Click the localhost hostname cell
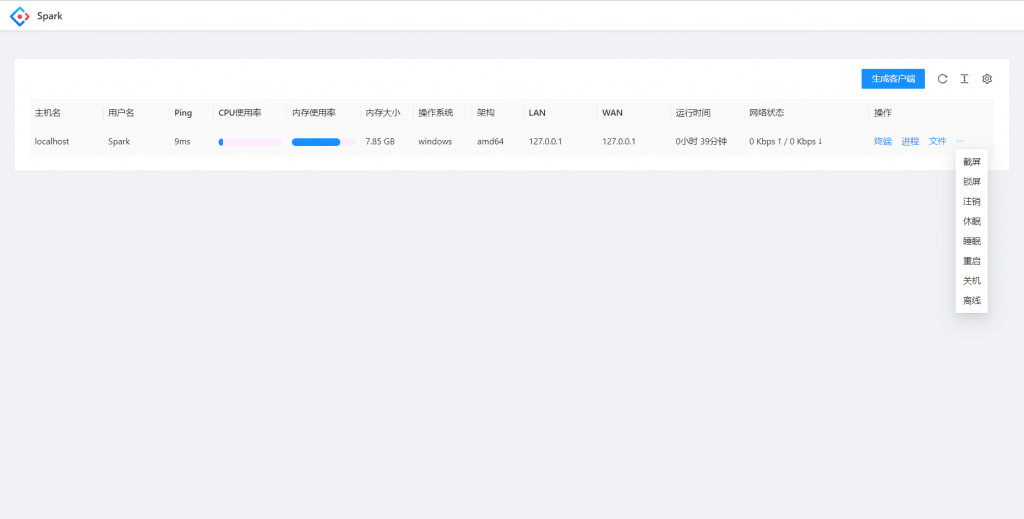The image size is (1024, 519). [52, 142]
